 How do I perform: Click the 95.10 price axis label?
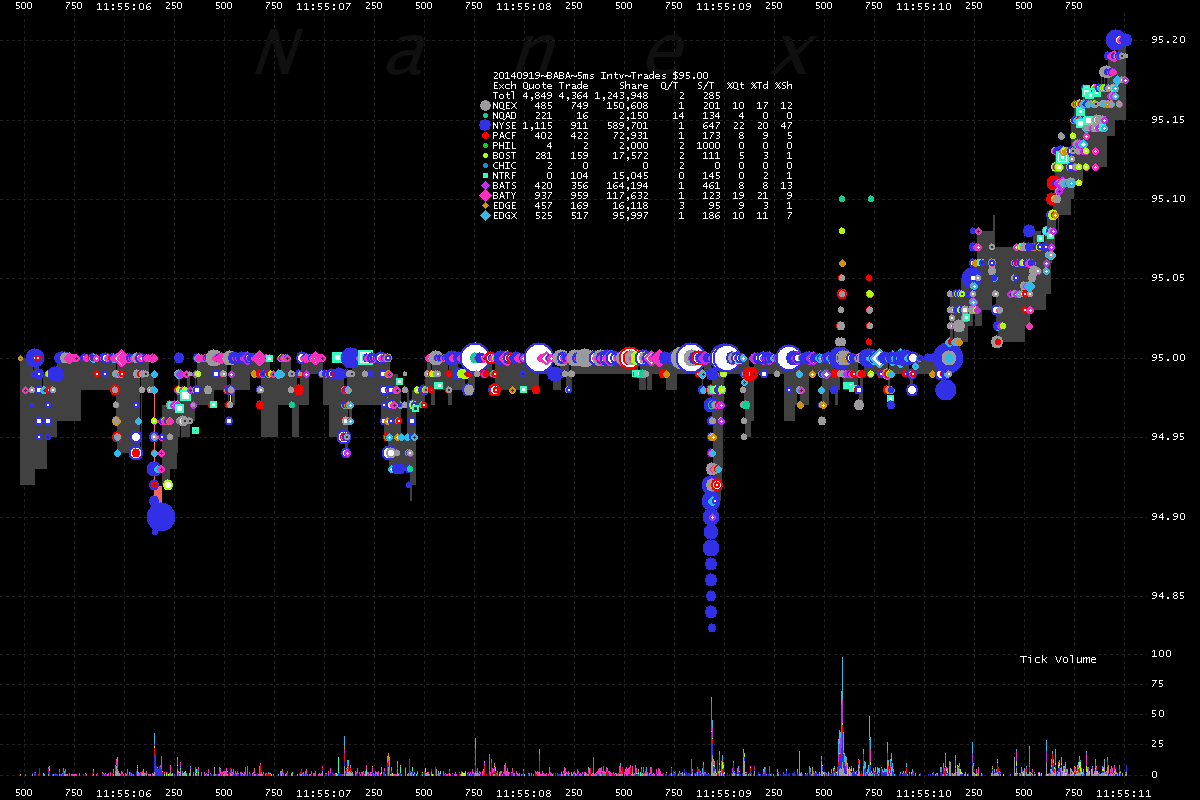pos(1170,199)
